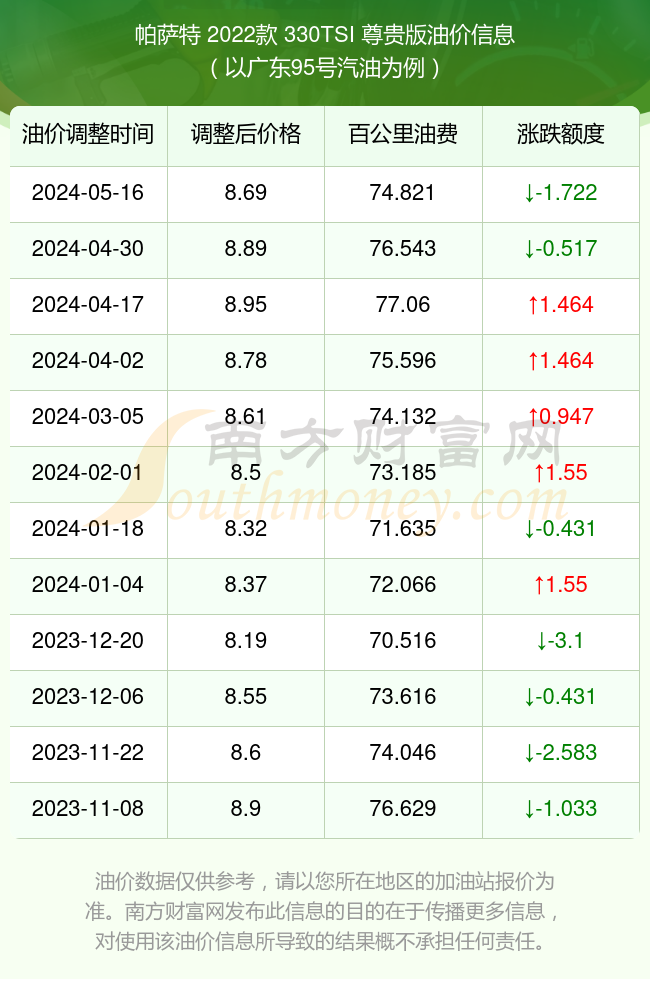
Task: Click the green change value ↓-1.722
Action: pos(560,193)
